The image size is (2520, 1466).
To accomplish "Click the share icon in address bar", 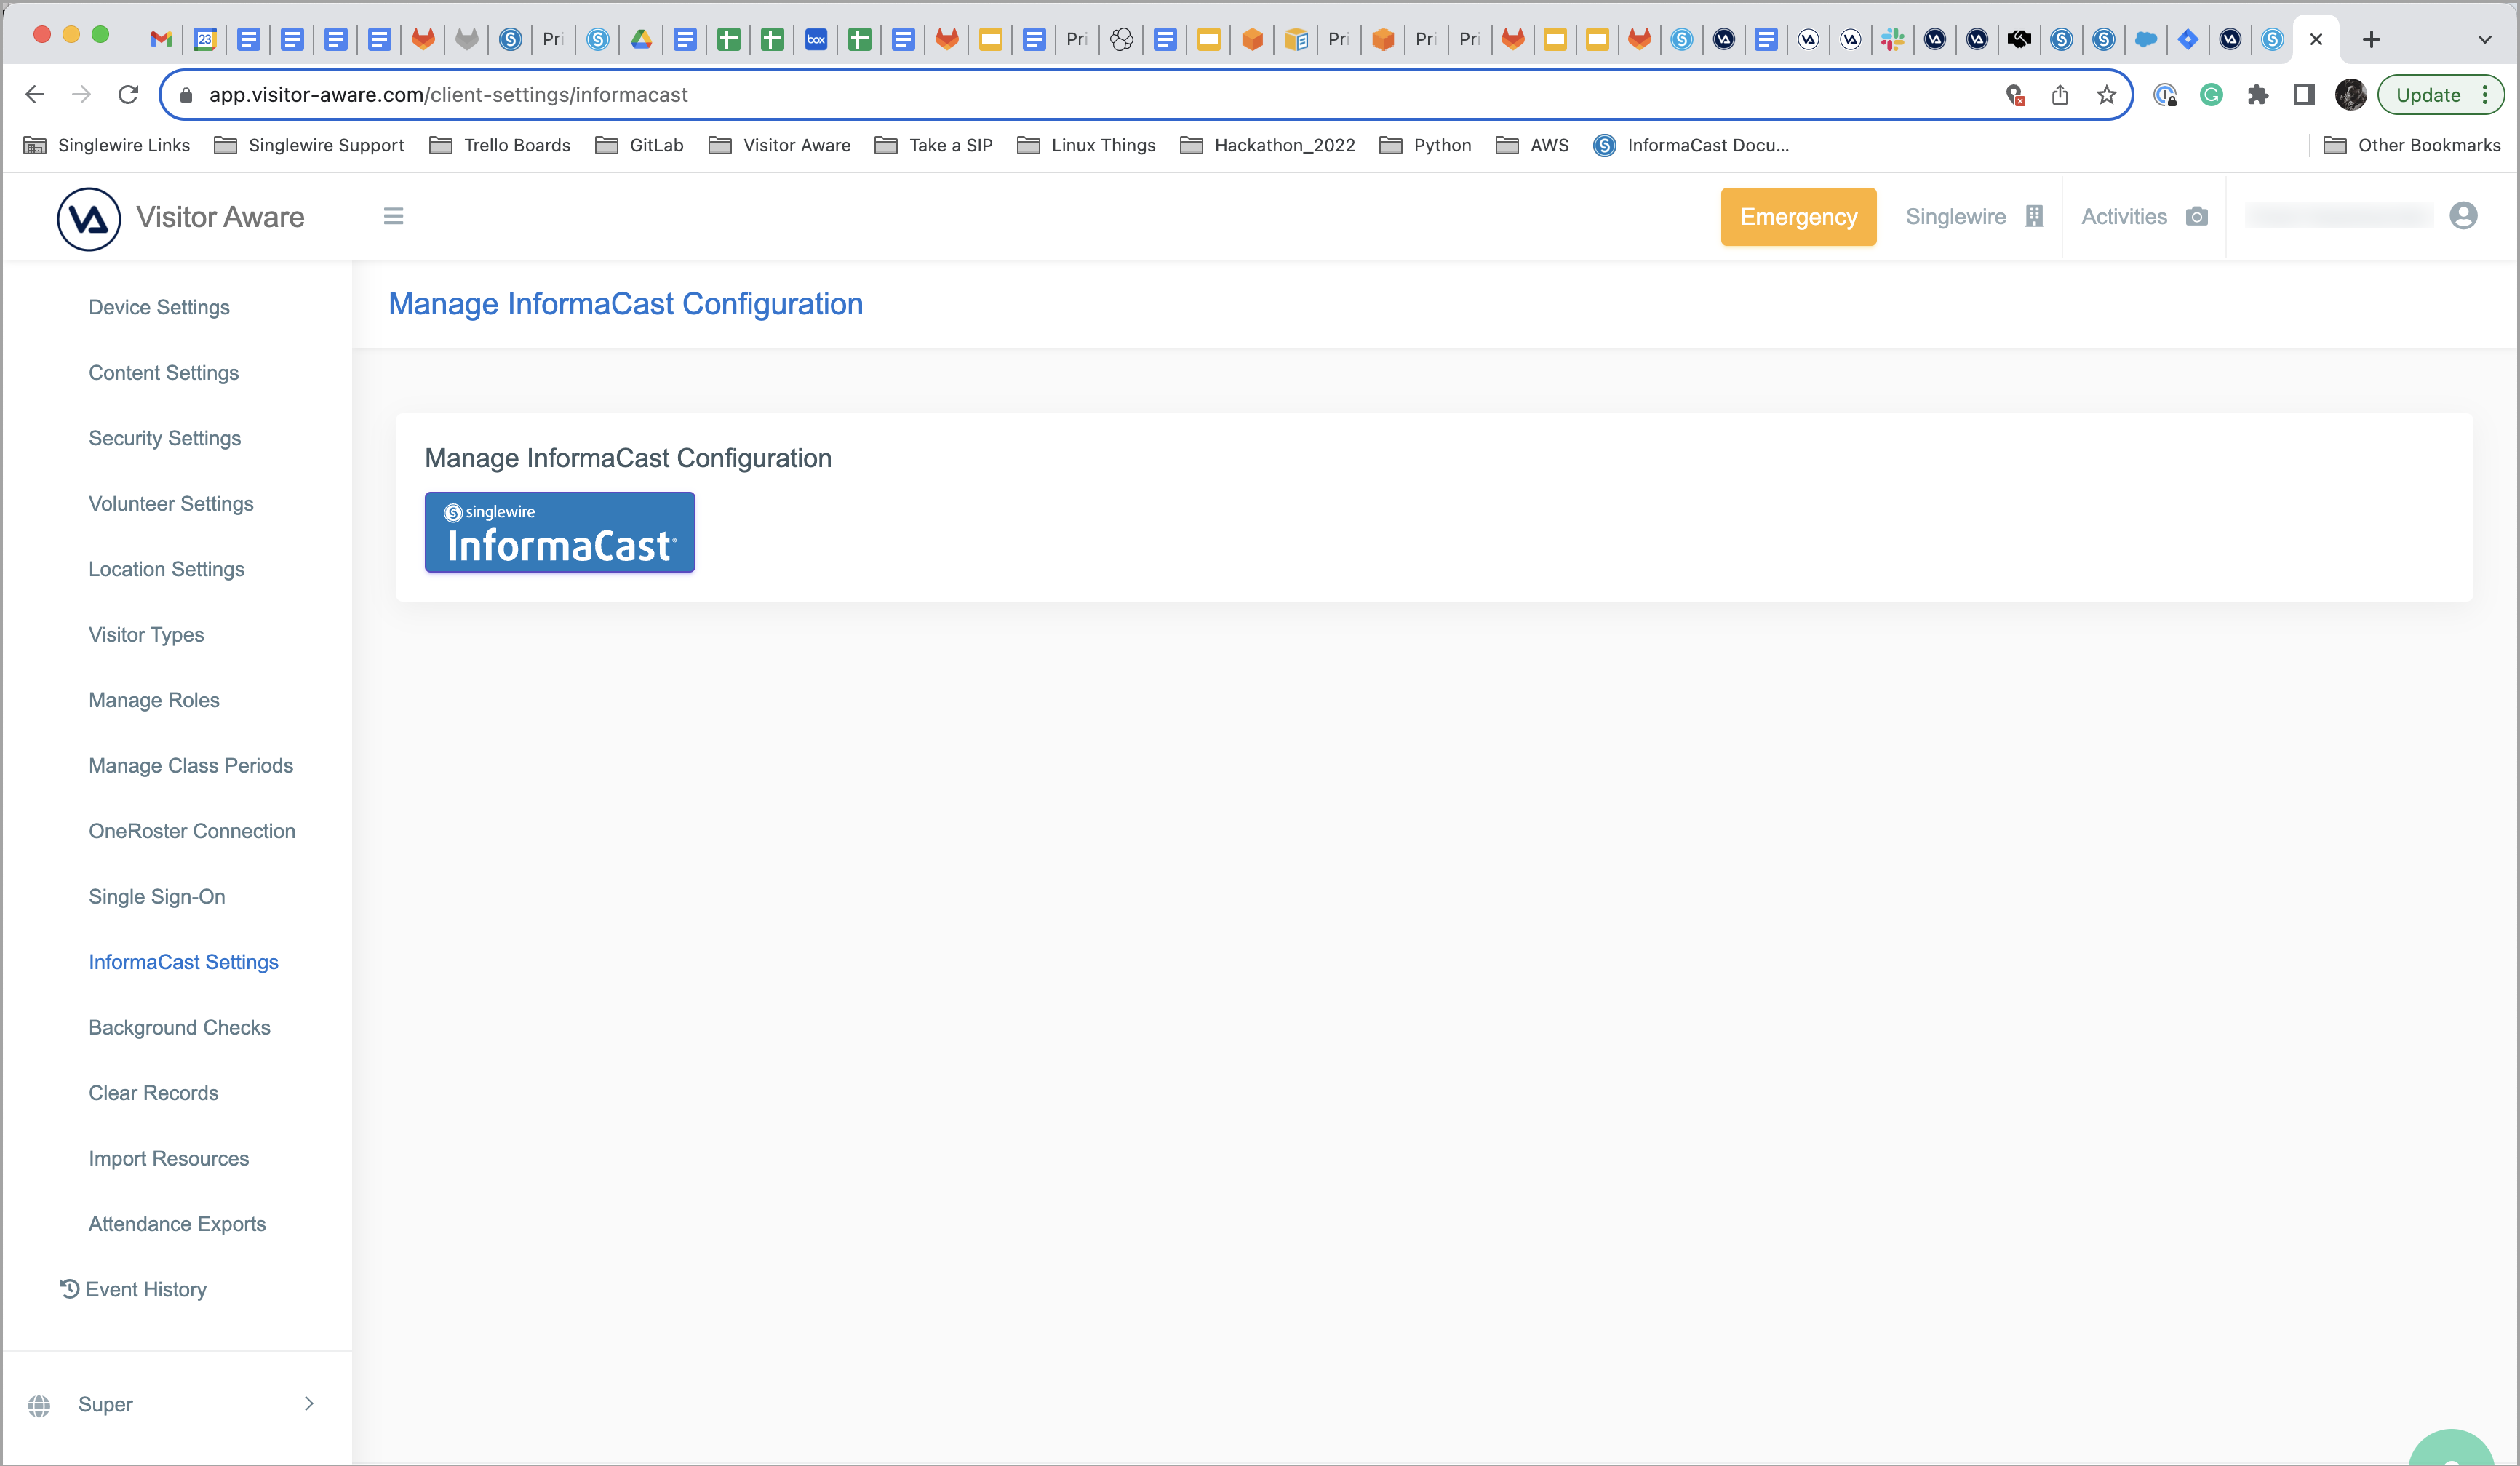I will pos(2060,95).
